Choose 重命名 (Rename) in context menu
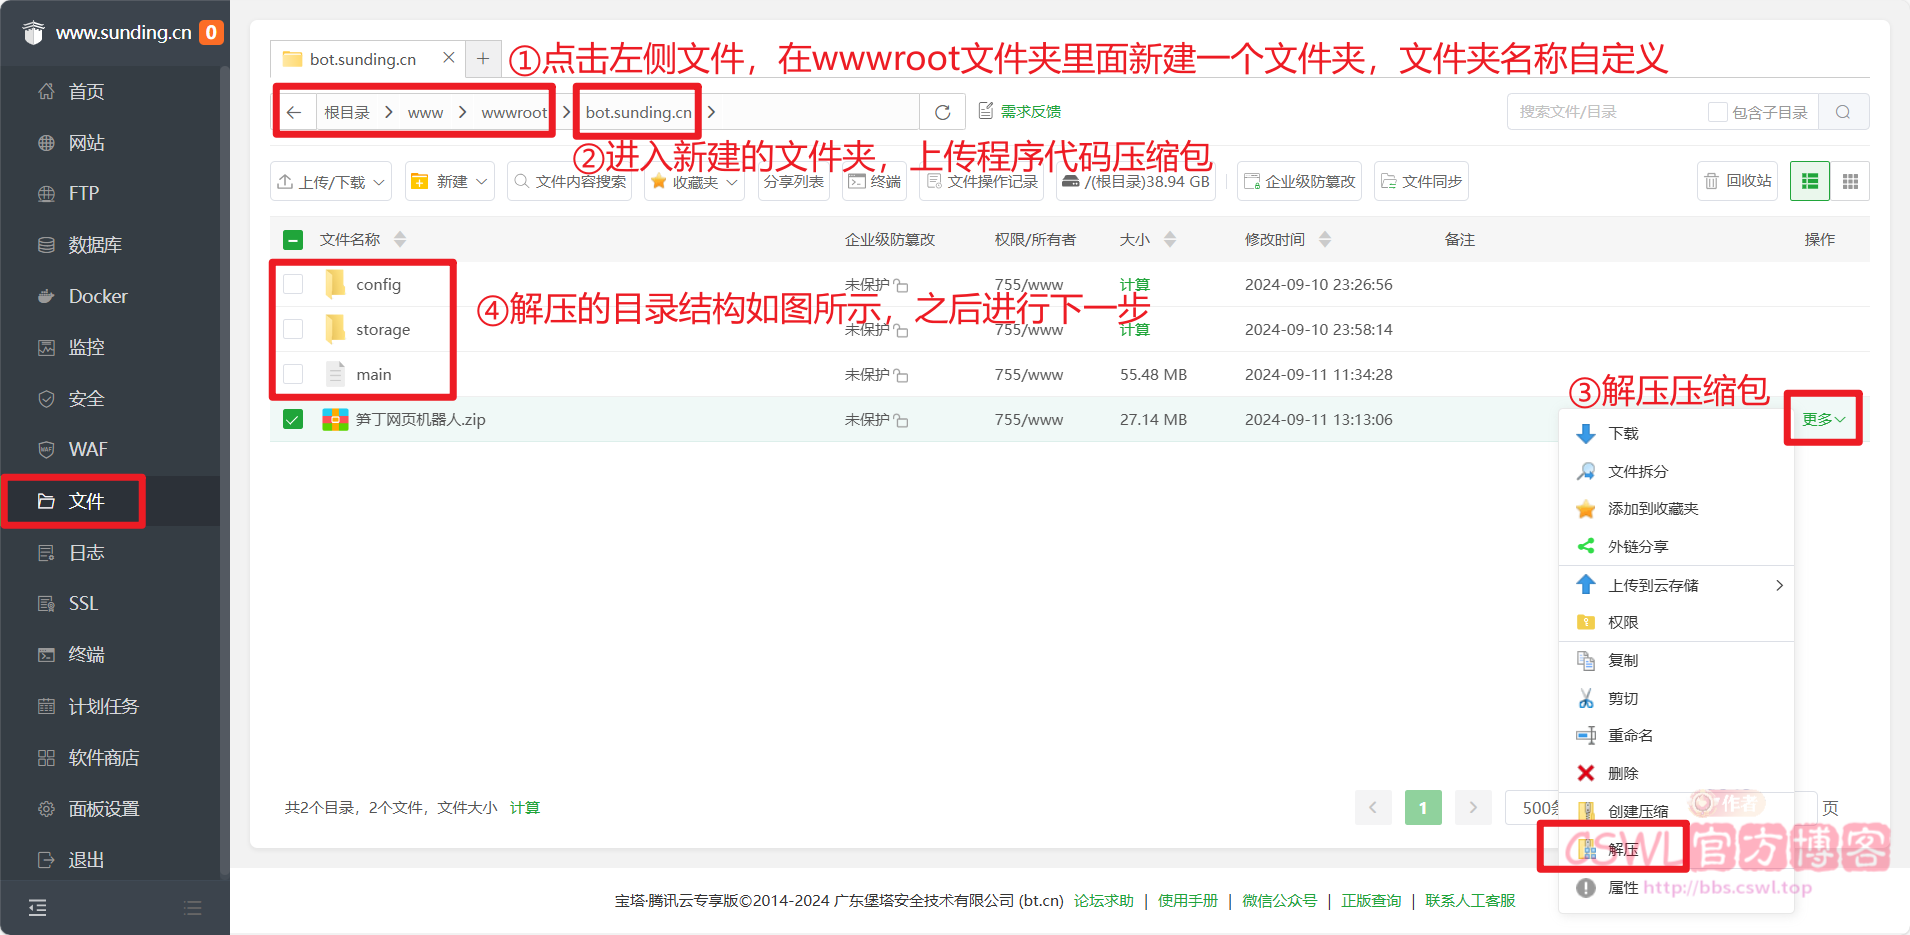 coord(1630,735)
